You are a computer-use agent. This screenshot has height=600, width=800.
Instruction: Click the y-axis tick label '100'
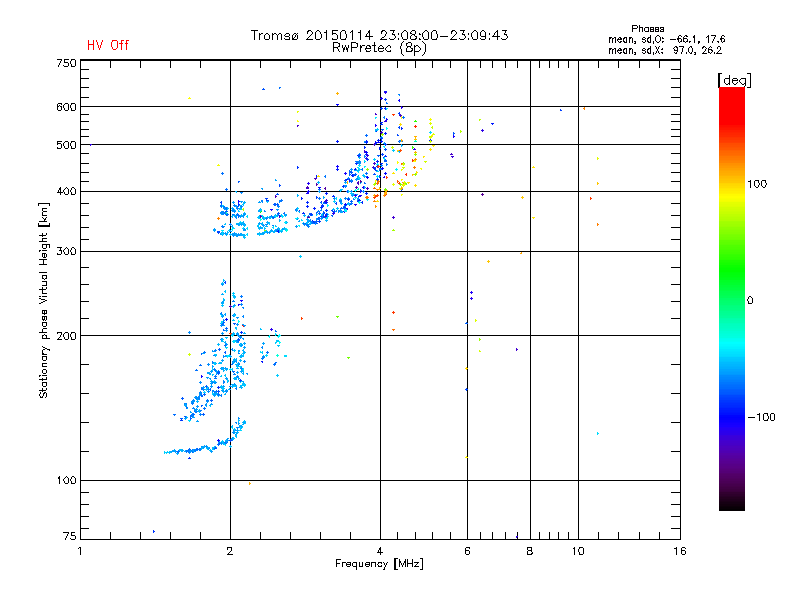tap(66, 480)
